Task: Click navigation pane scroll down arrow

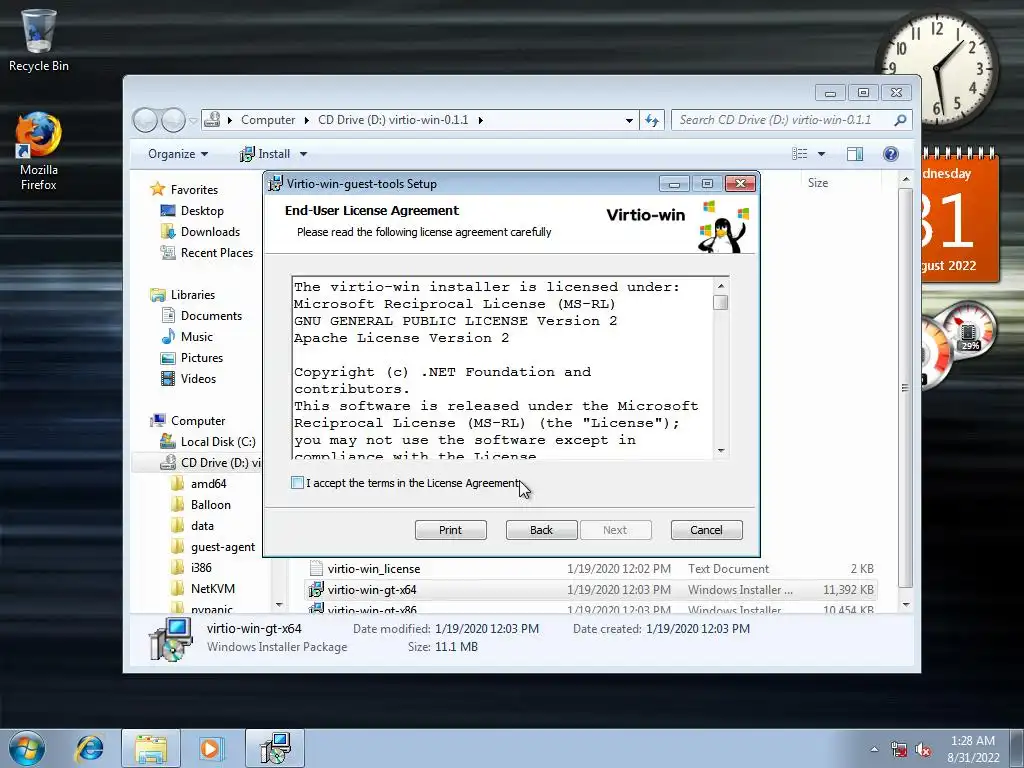Action: 280,605
